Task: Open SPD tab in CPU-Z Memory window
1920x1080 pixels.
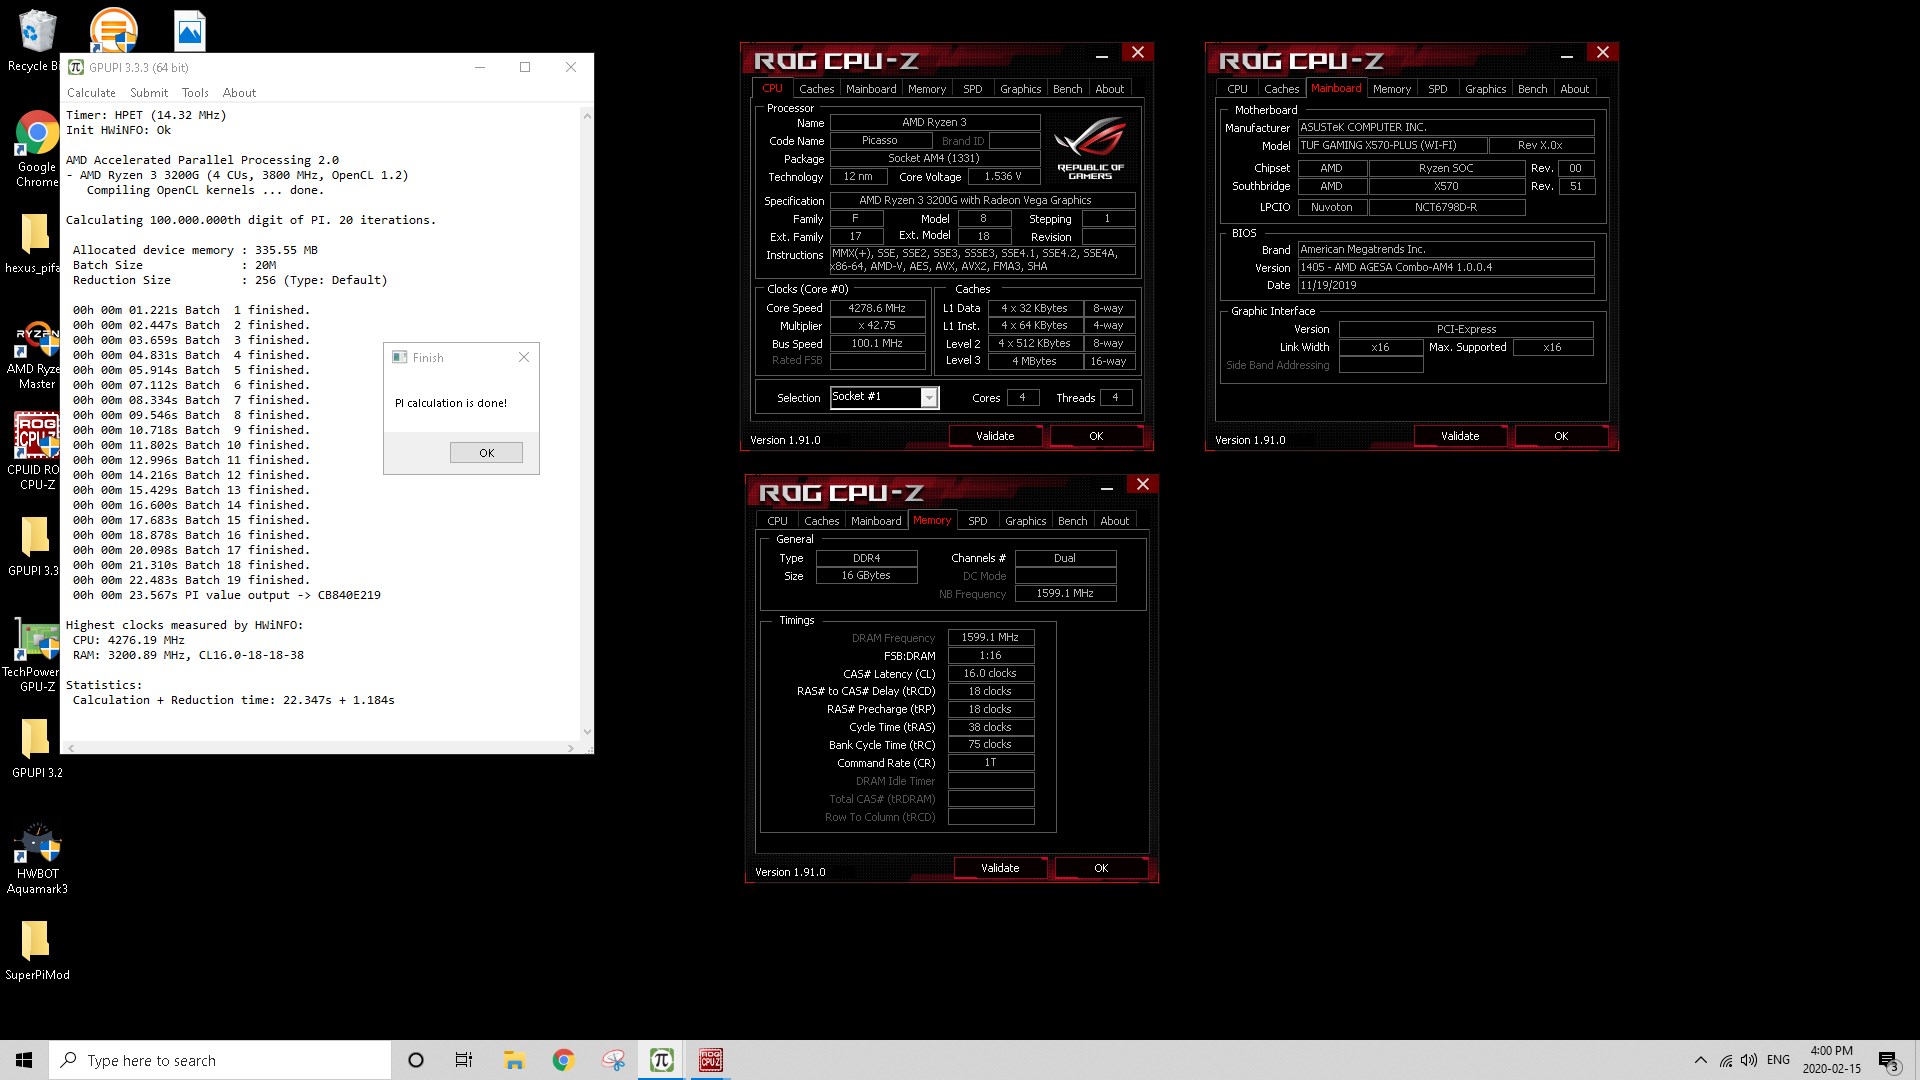Action: click(x=978, y=521)
